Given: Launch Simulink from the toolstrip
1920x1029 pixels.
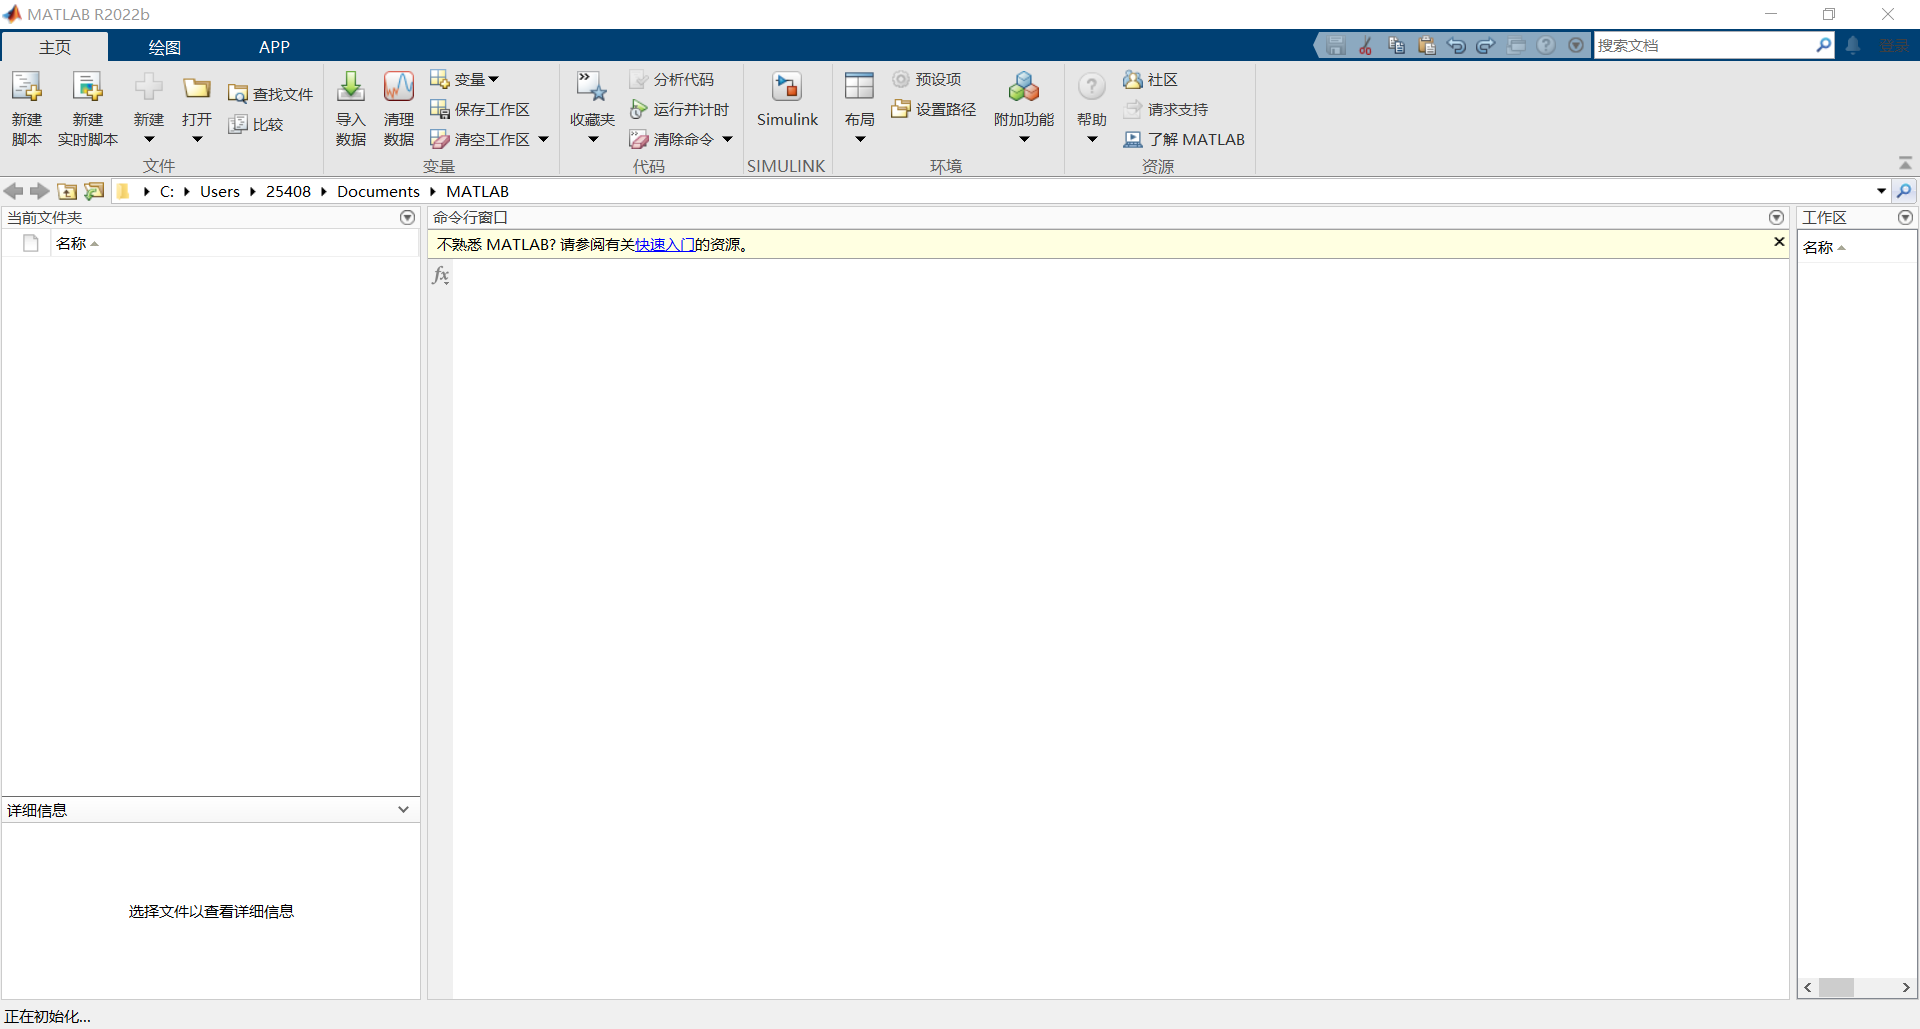Looking at the screenshot, I should click(x=788, y=100).
